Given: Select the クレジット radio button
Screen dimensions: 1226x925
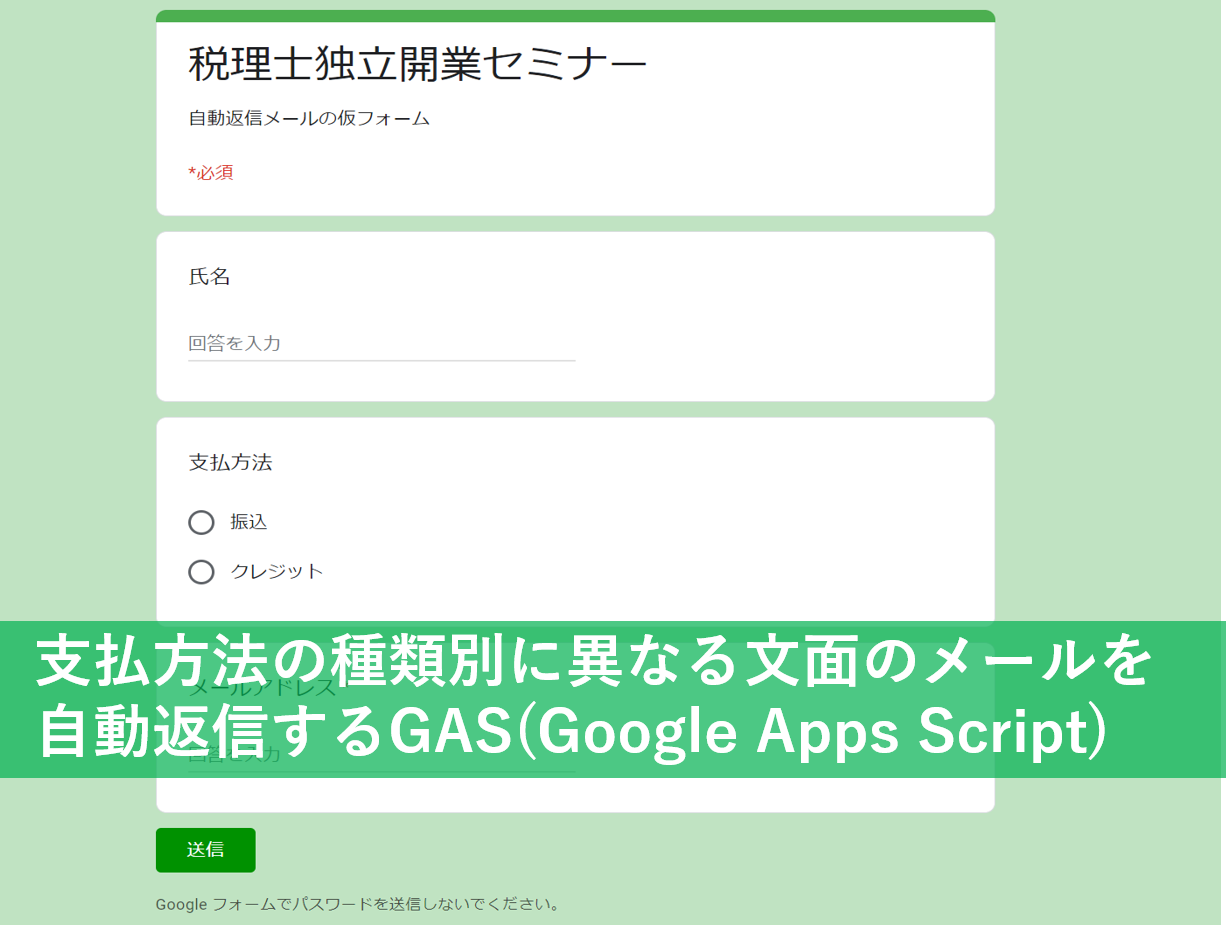Looking at the screenshot, I should pyautogui.click(x=201, y=572).
